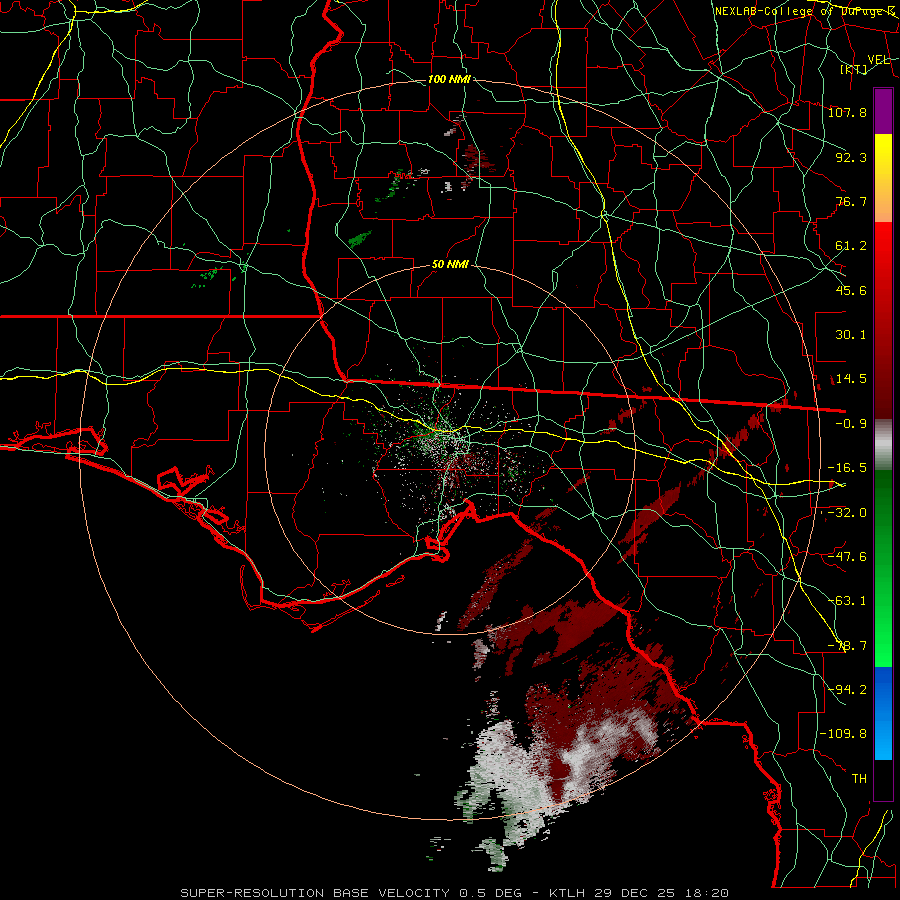This screenshot has width=900, height=900.
Task: Click the VEL legend title
Action: [x=878, y=60]
